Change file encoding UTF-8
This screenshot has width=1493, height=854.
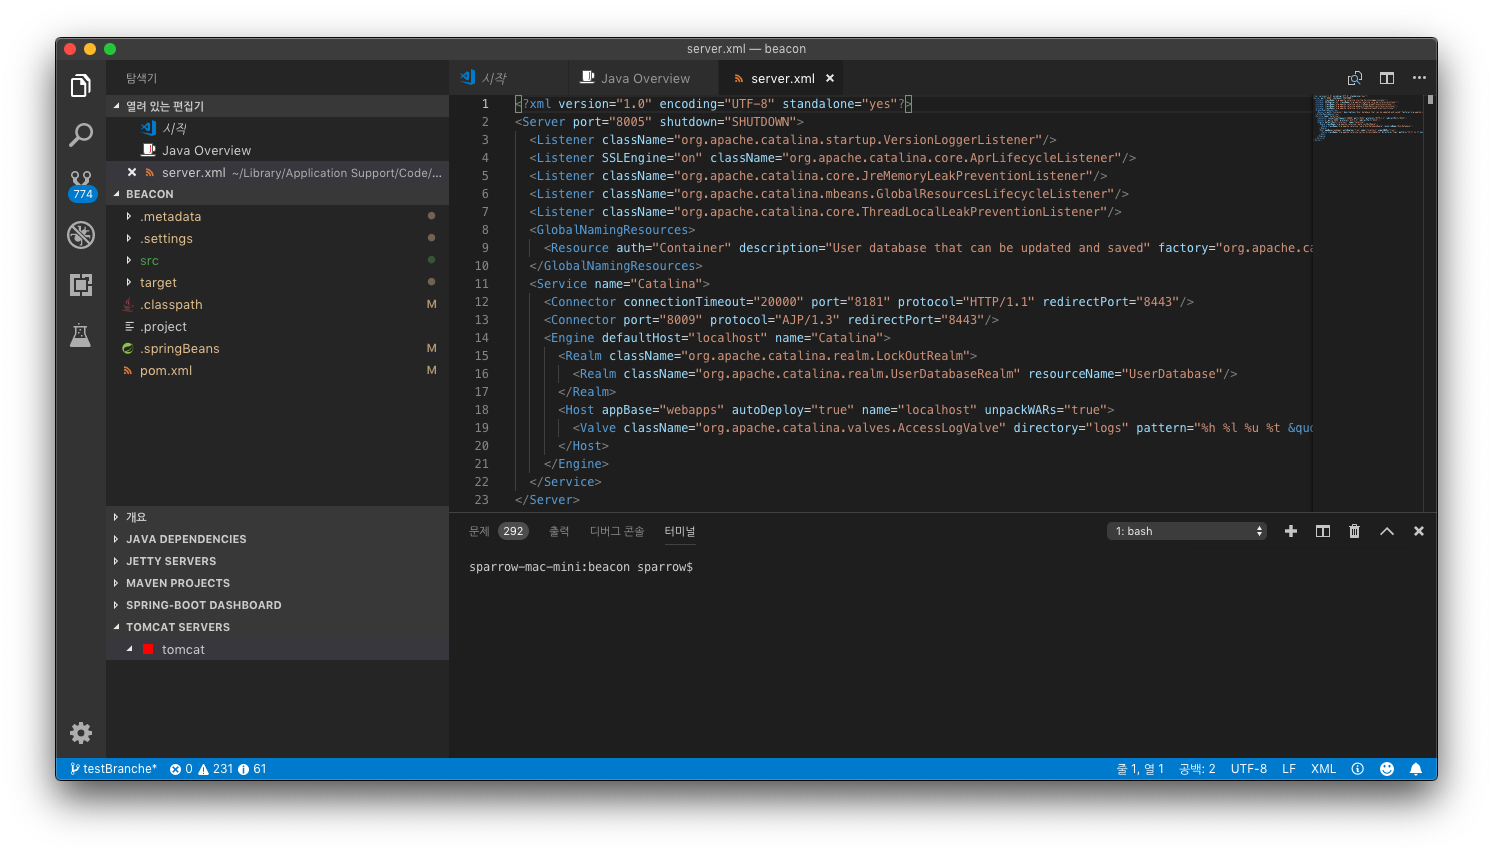coord(1249,769)
